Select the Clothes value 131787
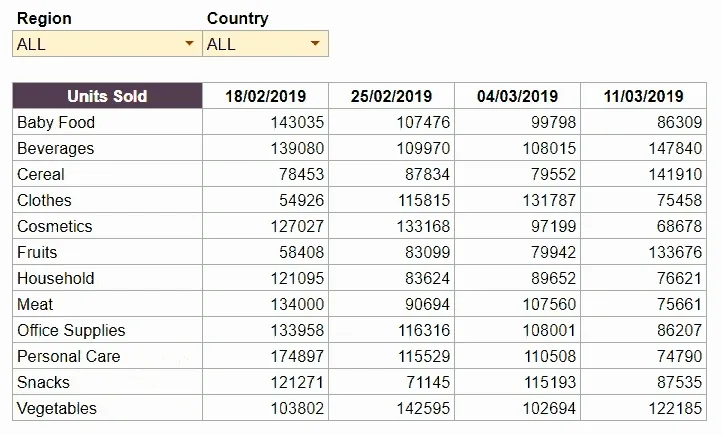Image resolution: width=722 pixels, height=435 pixels. [x=549, y=200]
